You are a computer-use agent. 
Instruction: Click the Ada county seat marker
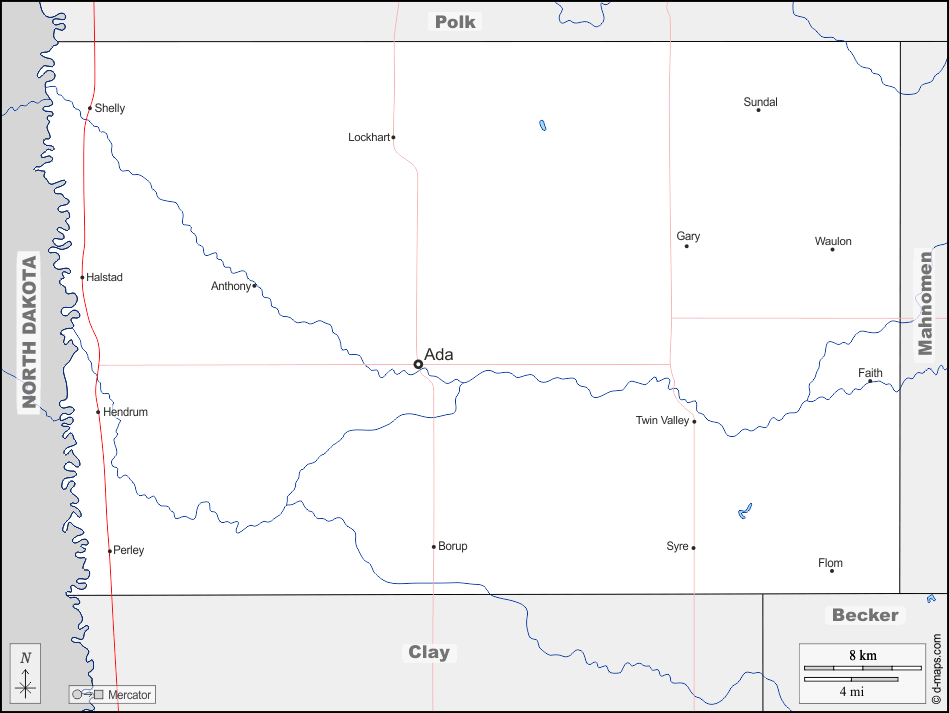click(418, 364)
